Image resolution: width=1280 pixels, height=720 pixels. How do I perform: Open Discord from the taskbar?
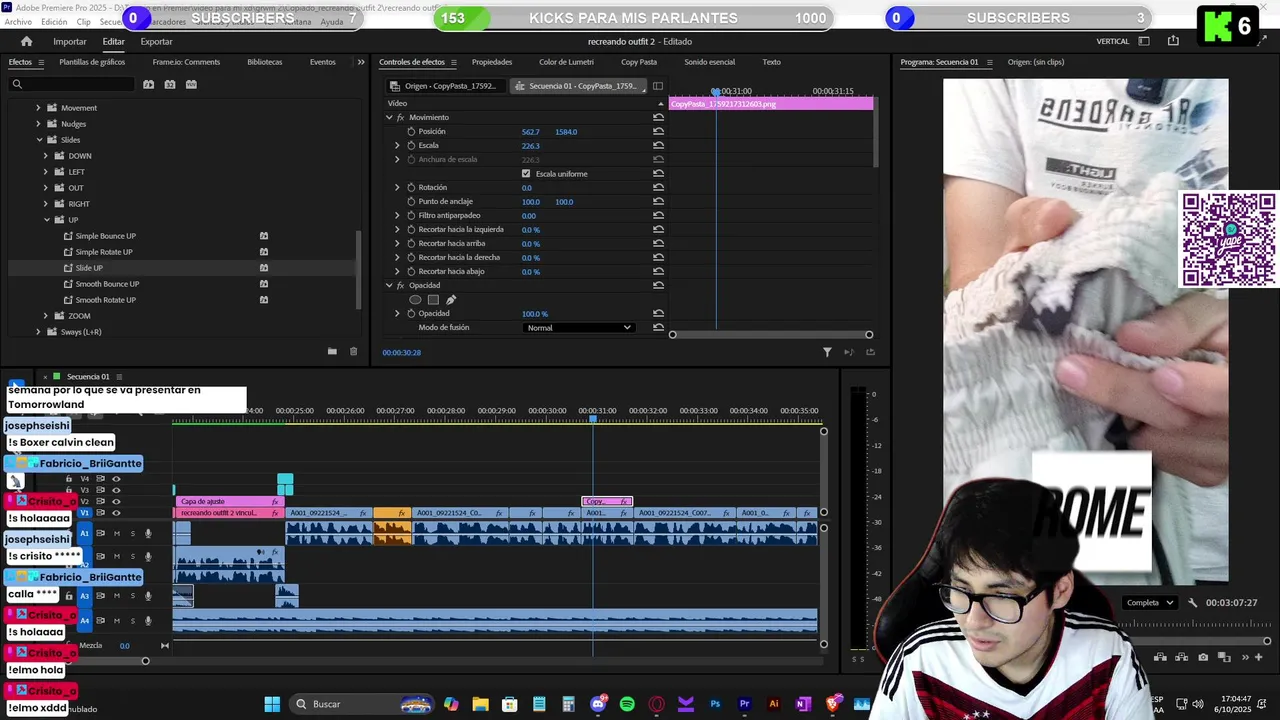pos(598,704)
